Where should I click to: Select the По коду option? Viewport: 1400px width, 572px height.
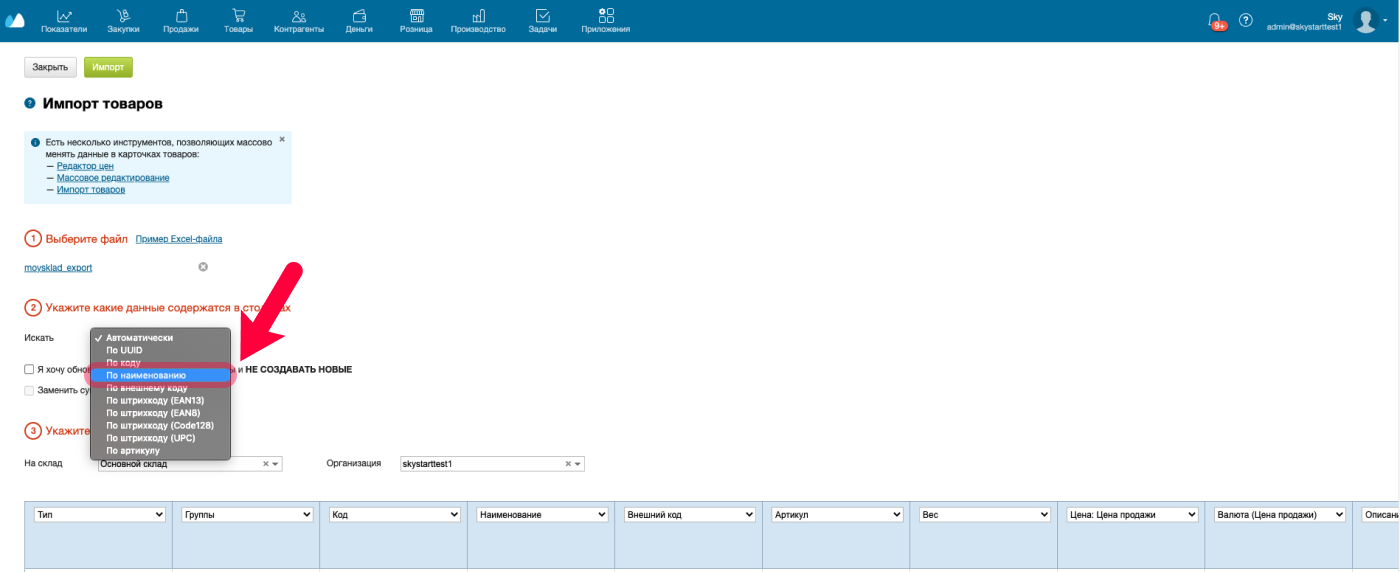pyautogui.click(x=161, y=363)
